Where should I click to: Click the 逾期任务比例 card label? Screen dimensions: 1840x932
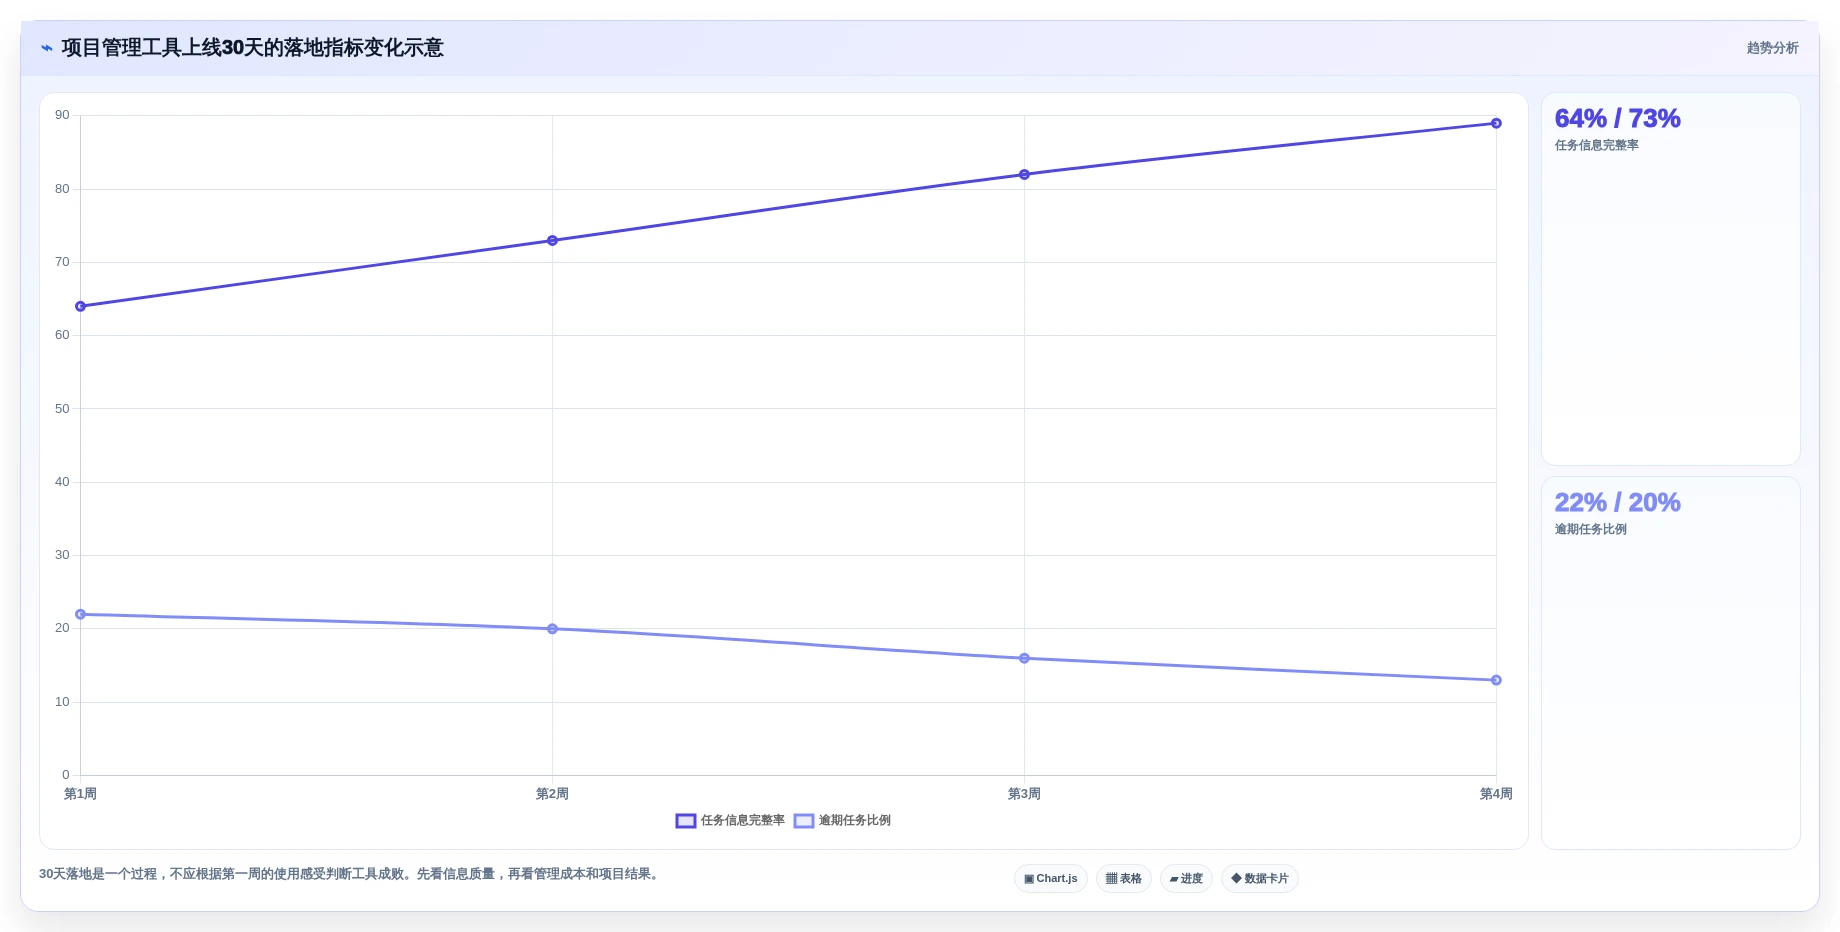(1590, 530)
